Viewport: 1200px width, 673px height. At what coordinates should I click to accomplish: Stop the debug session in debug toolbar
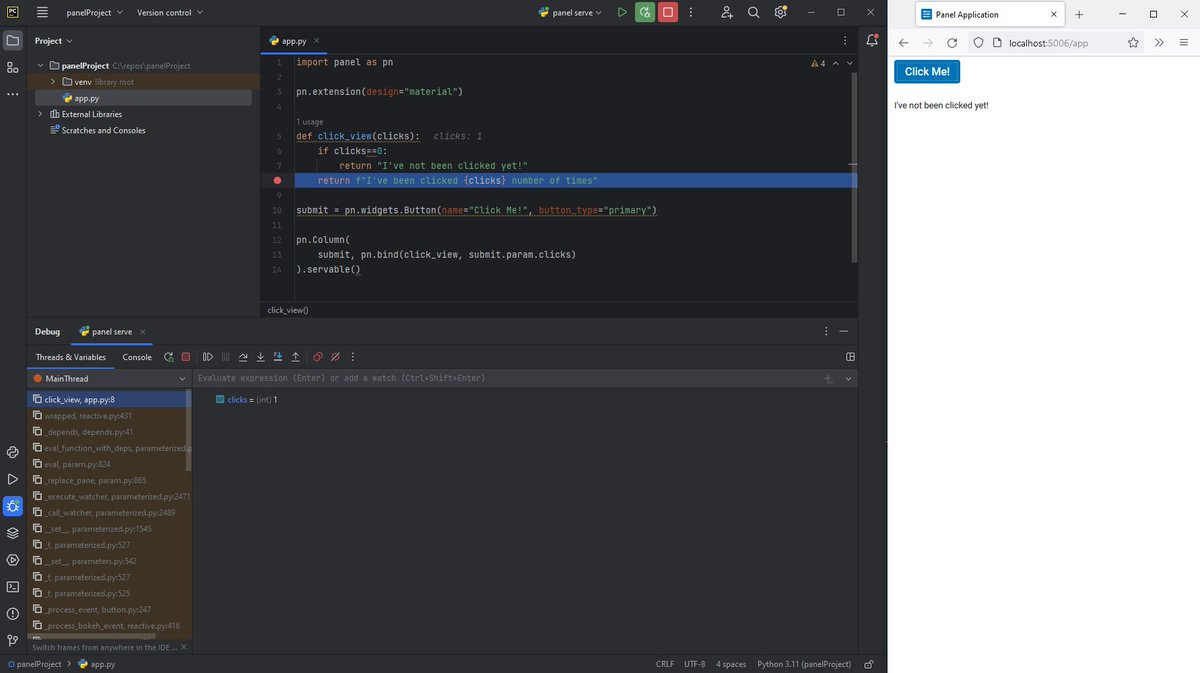(186, 357)
